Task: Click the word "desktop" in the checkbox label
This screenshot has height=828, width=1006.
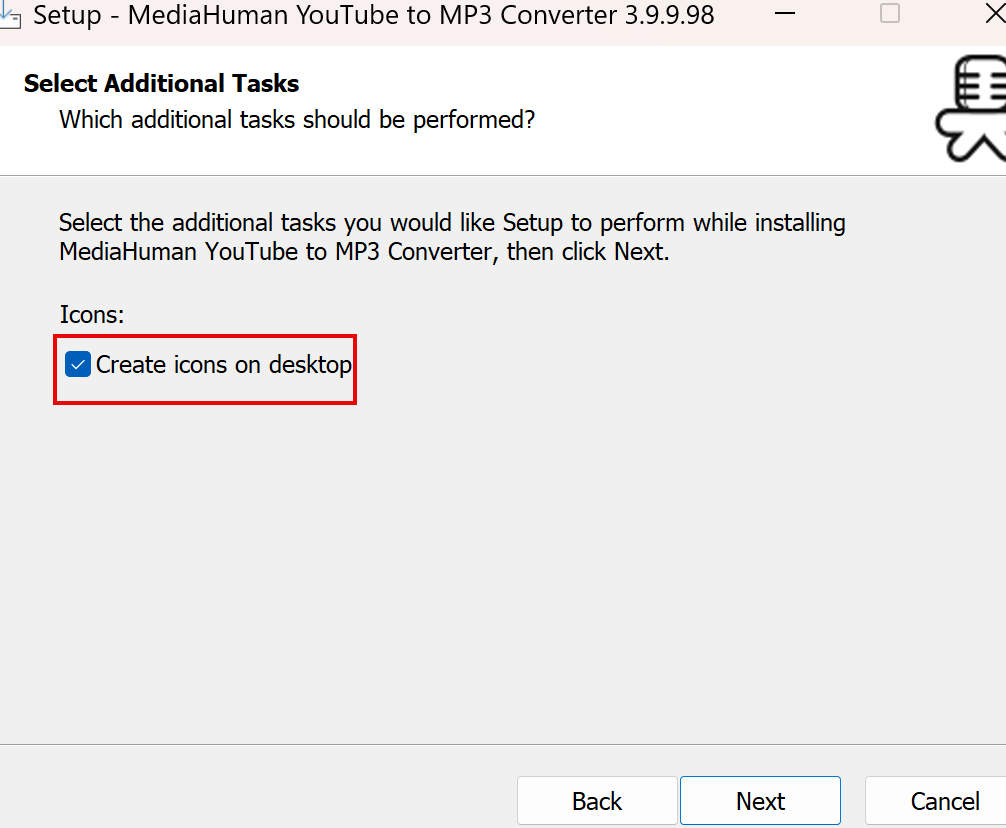Action: [310, 365]
